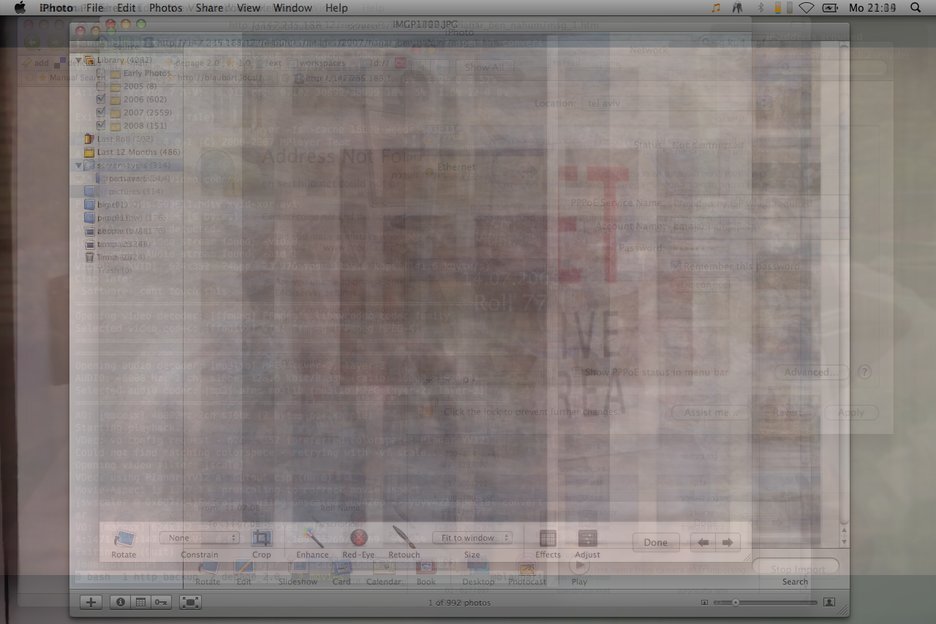Image resolution: width=936 pixels, height=624 pixels.
Task: Select the Last Roll album icon
Action: pos(89,139)
